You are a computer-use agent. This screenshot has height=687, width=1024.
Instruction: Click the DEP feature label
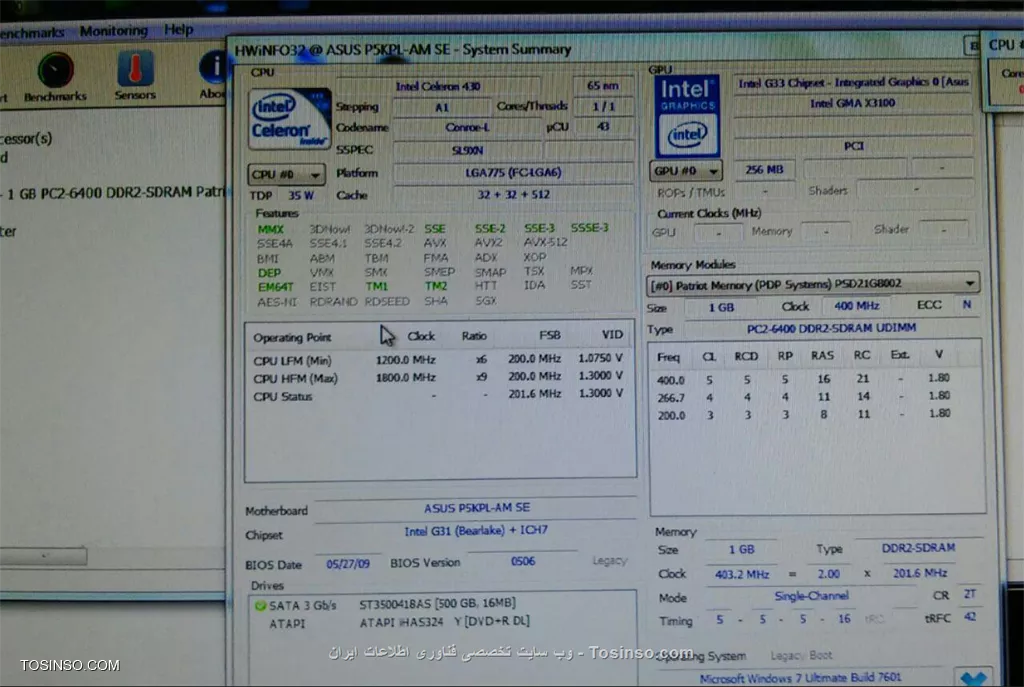tap(269, 272)
